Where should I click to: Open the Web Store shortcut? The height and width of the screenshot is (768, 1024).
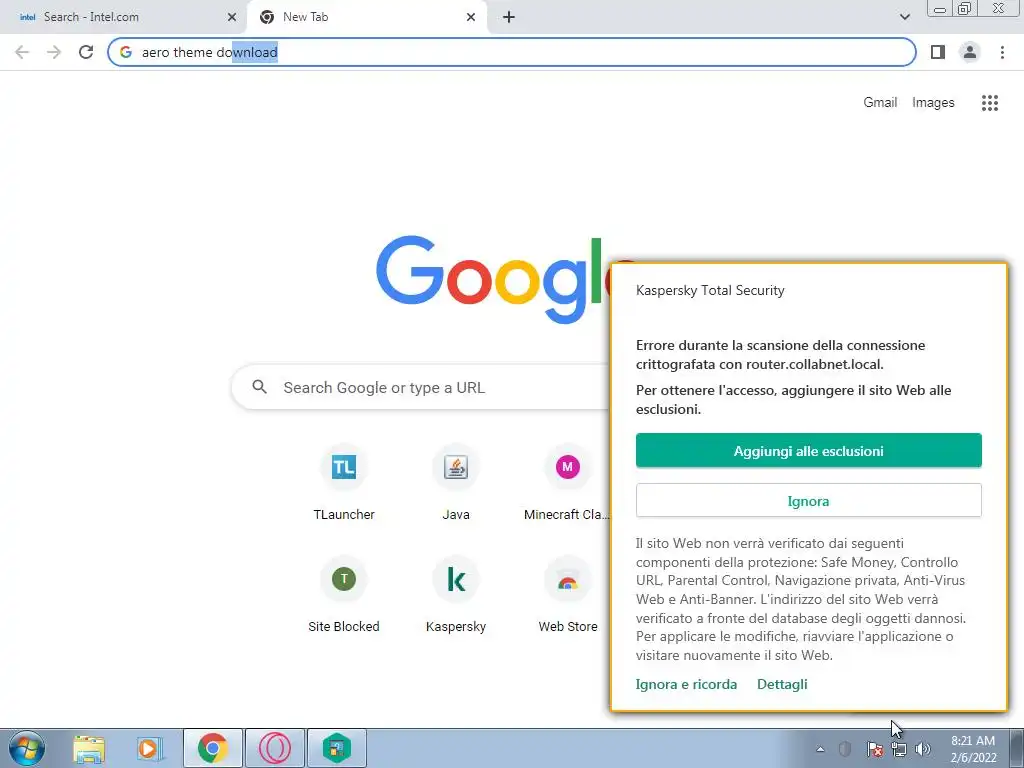568,596
